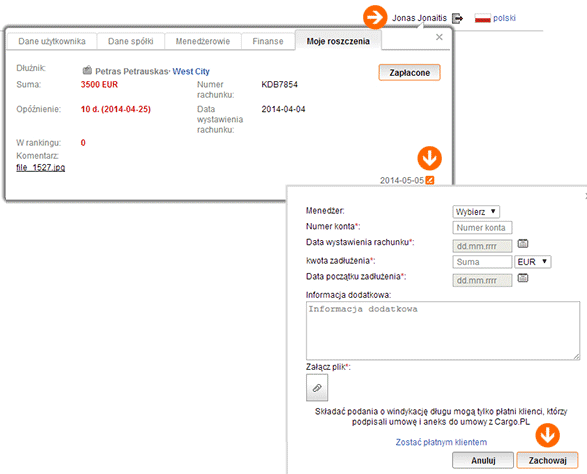Image resolution: width=587 pixels, height=474 pixels.
Task: Switch to Dane użytkownika tab
Action: [x=52, y=41]
